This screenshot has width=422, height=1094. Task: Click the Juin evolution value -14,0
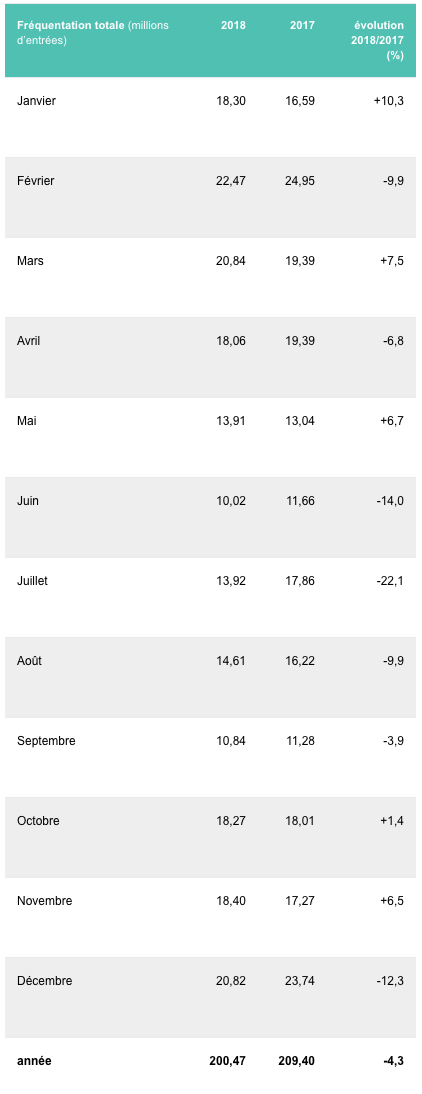390,501
